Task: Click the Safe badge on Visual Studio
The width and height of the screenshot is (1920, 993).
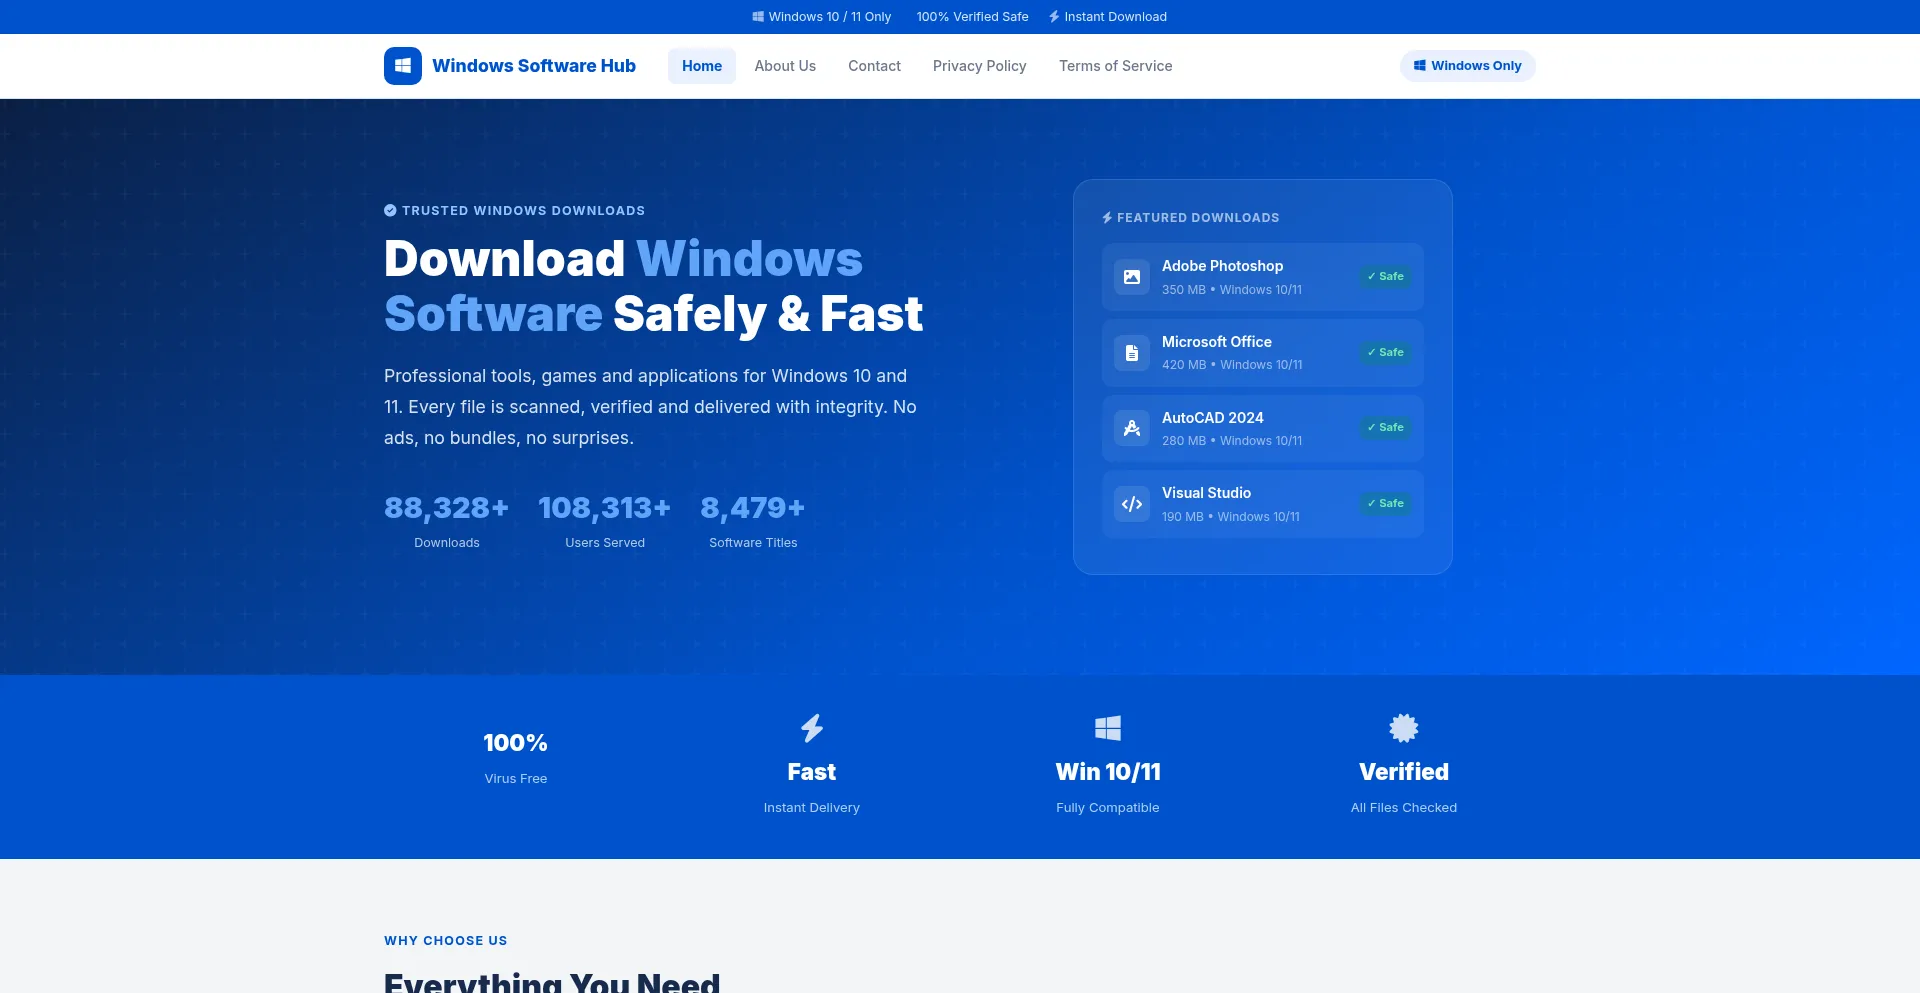Action: [1386, 503]
